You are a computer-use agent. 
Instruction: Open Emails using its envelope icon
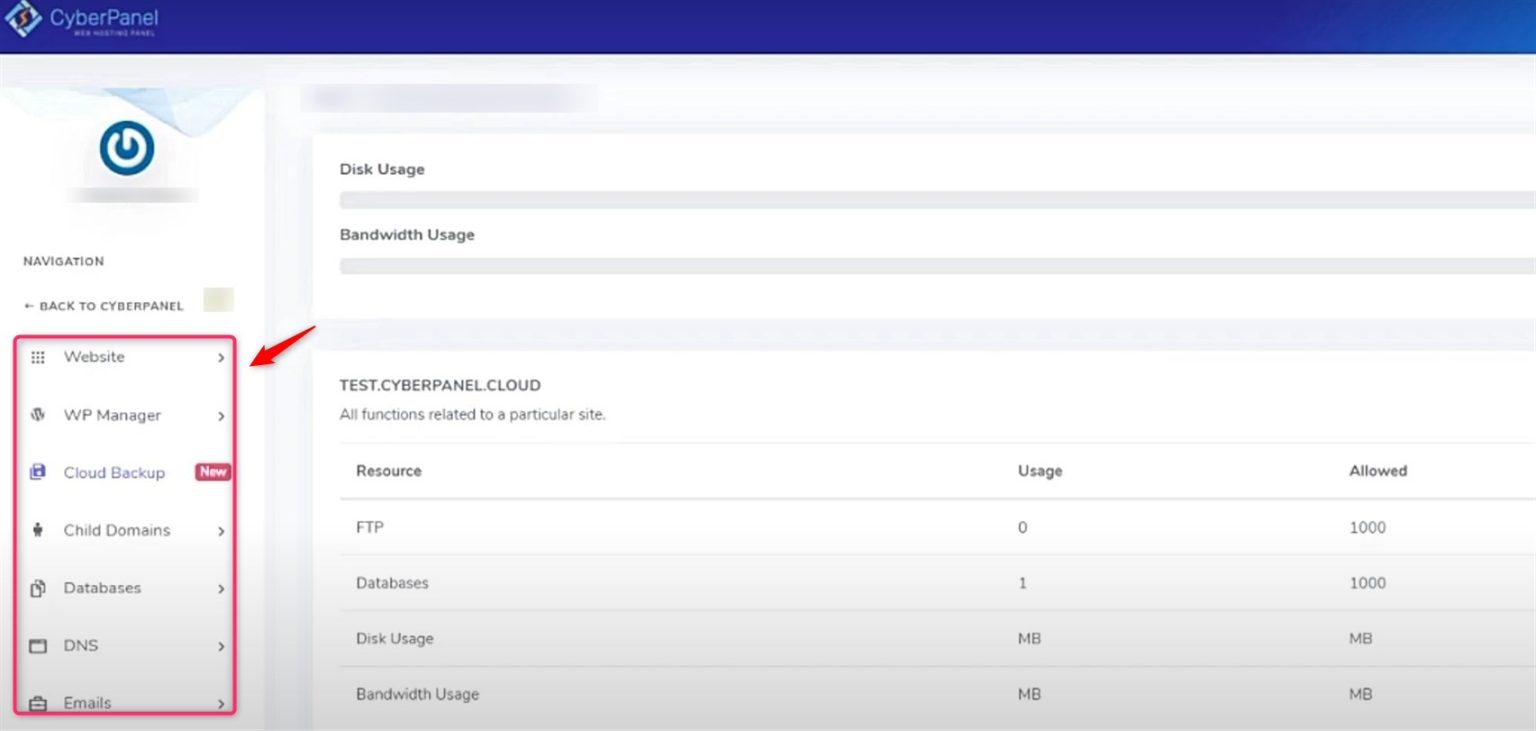(x=38, y=703)
